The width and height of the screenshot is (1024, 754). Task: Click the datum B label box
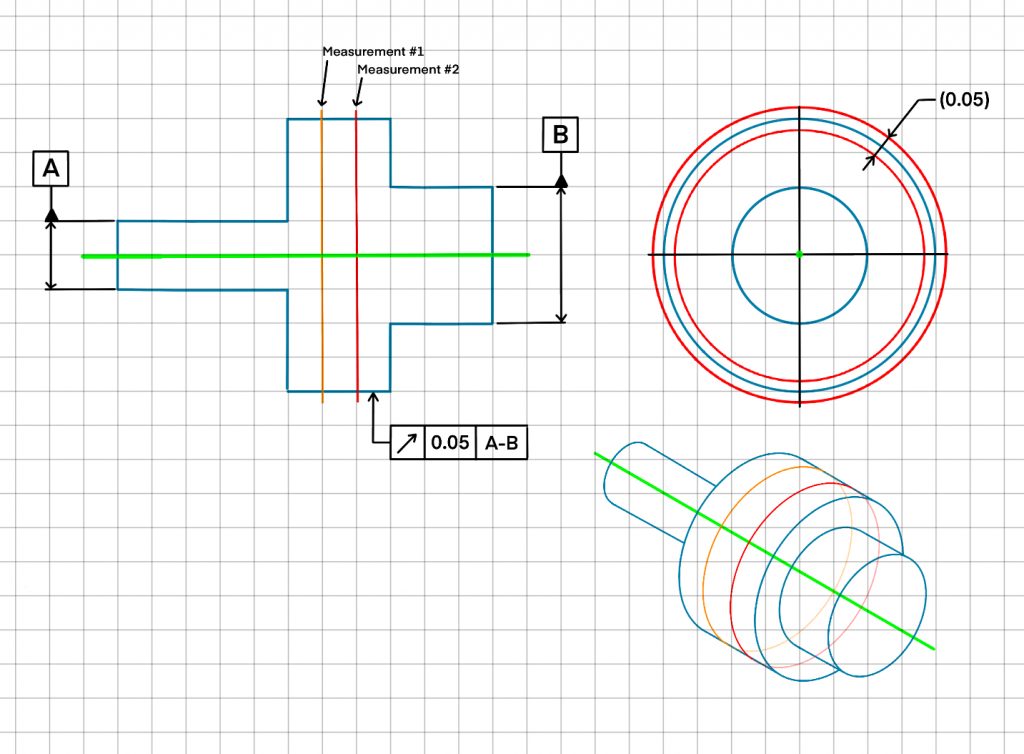[560, 134]
